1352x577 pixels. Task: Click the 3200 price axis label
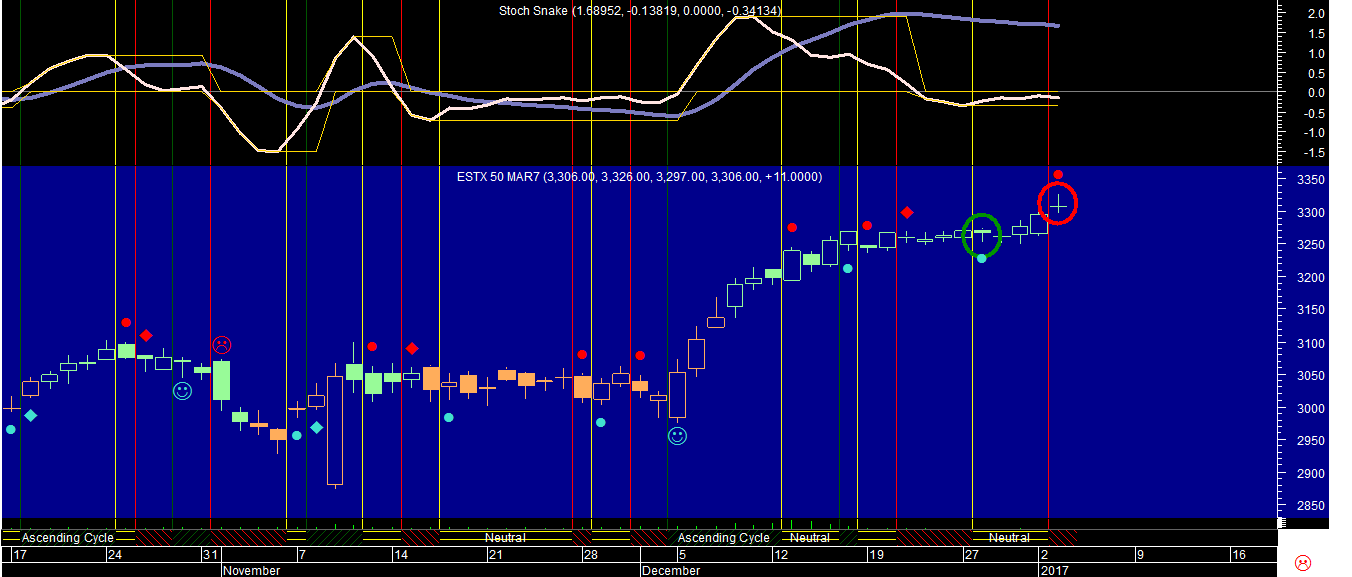(1310, 278)
